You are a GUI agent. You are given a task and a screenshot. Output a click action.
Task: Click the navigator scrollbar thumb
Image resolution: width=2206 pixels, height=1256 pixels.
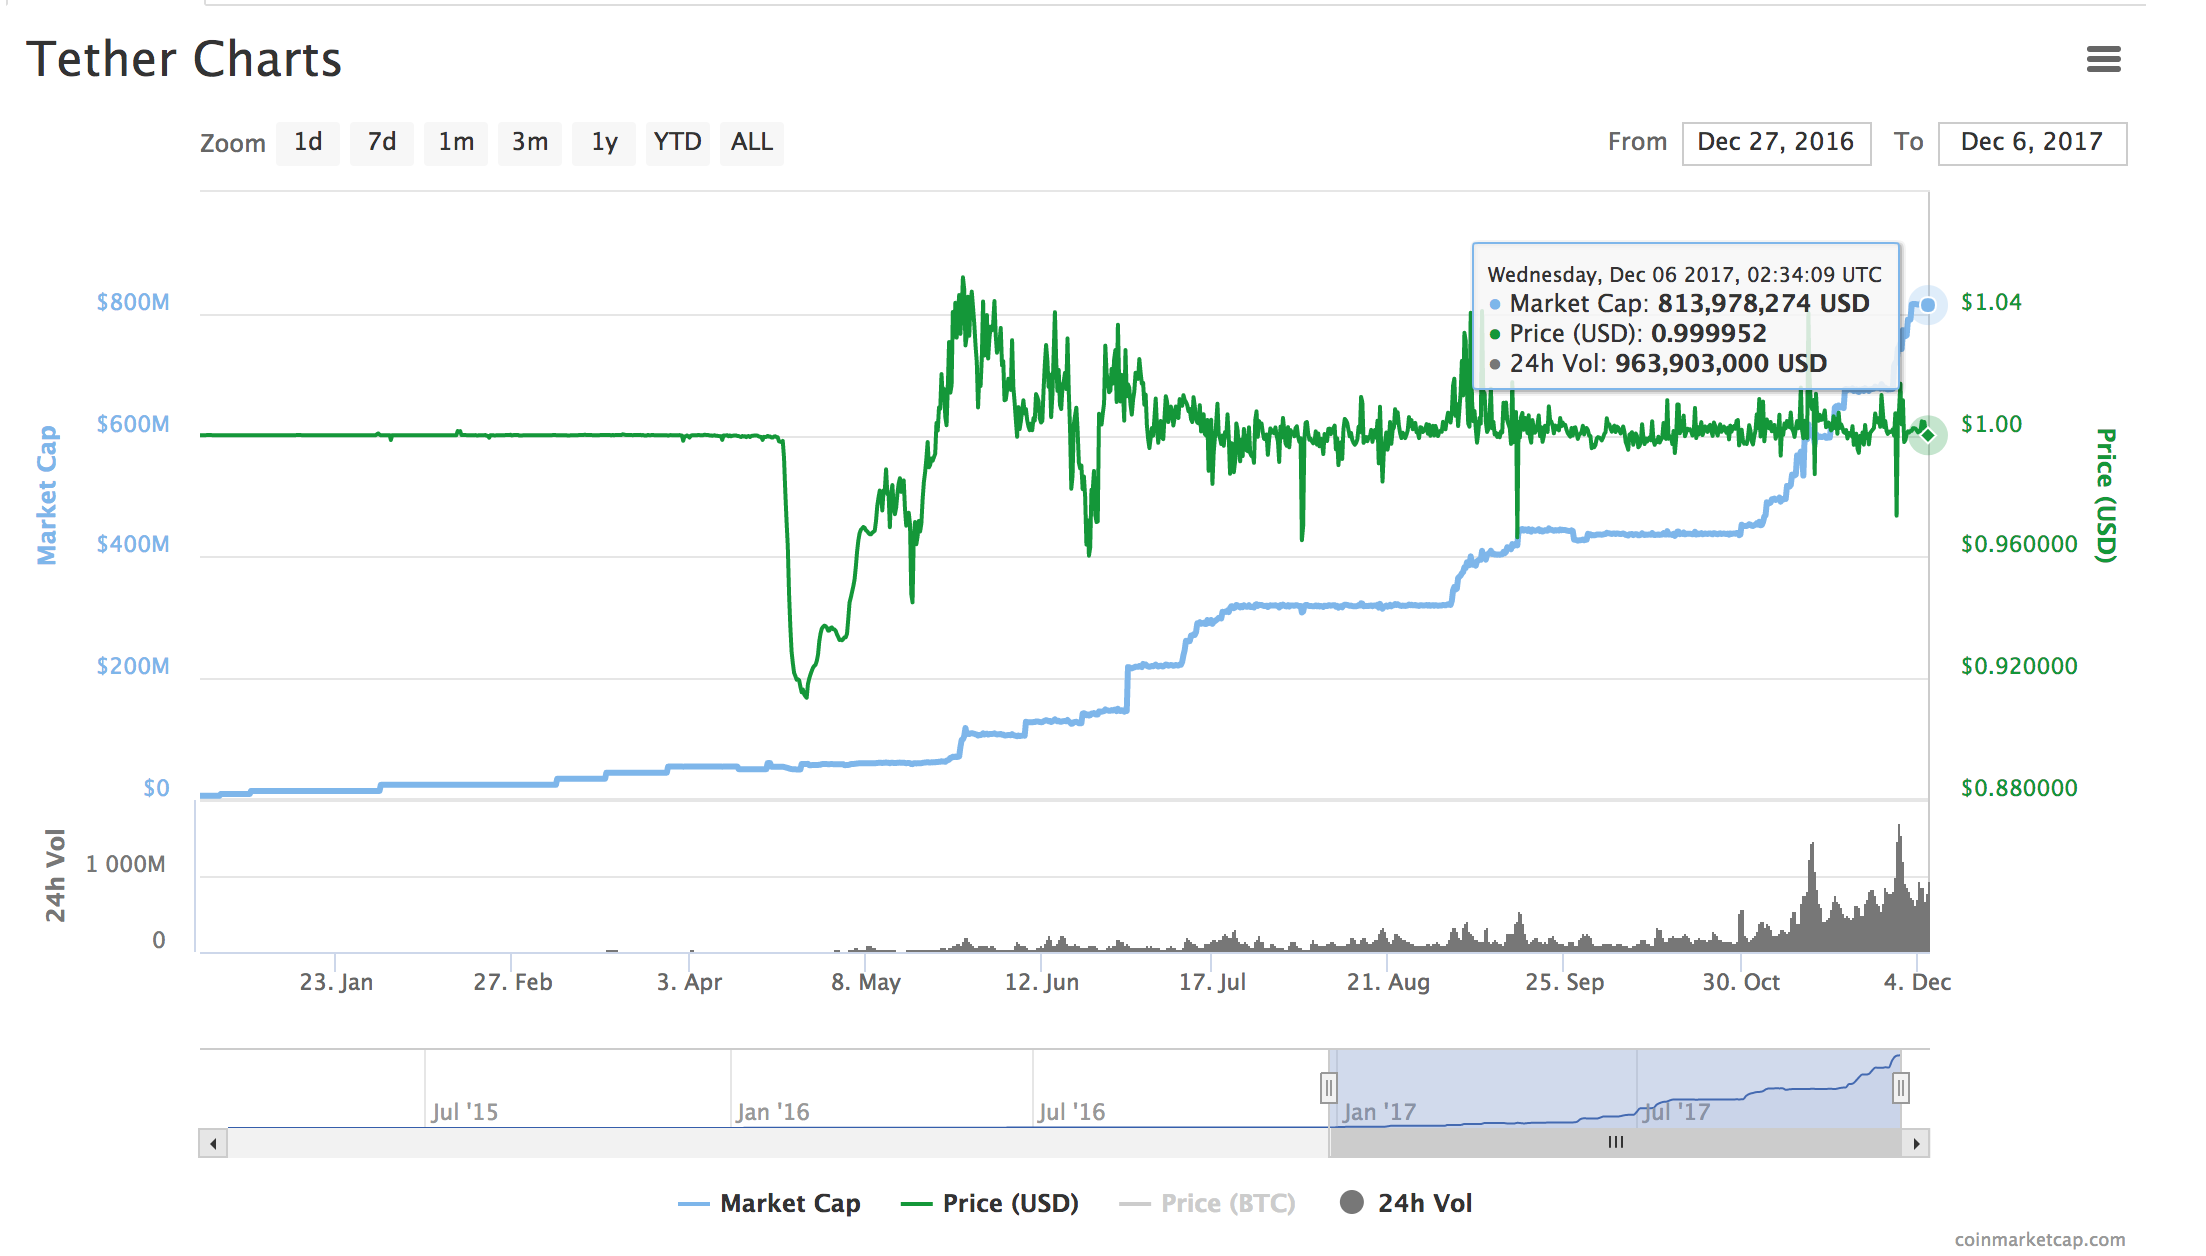(x=1615, y=1143)
